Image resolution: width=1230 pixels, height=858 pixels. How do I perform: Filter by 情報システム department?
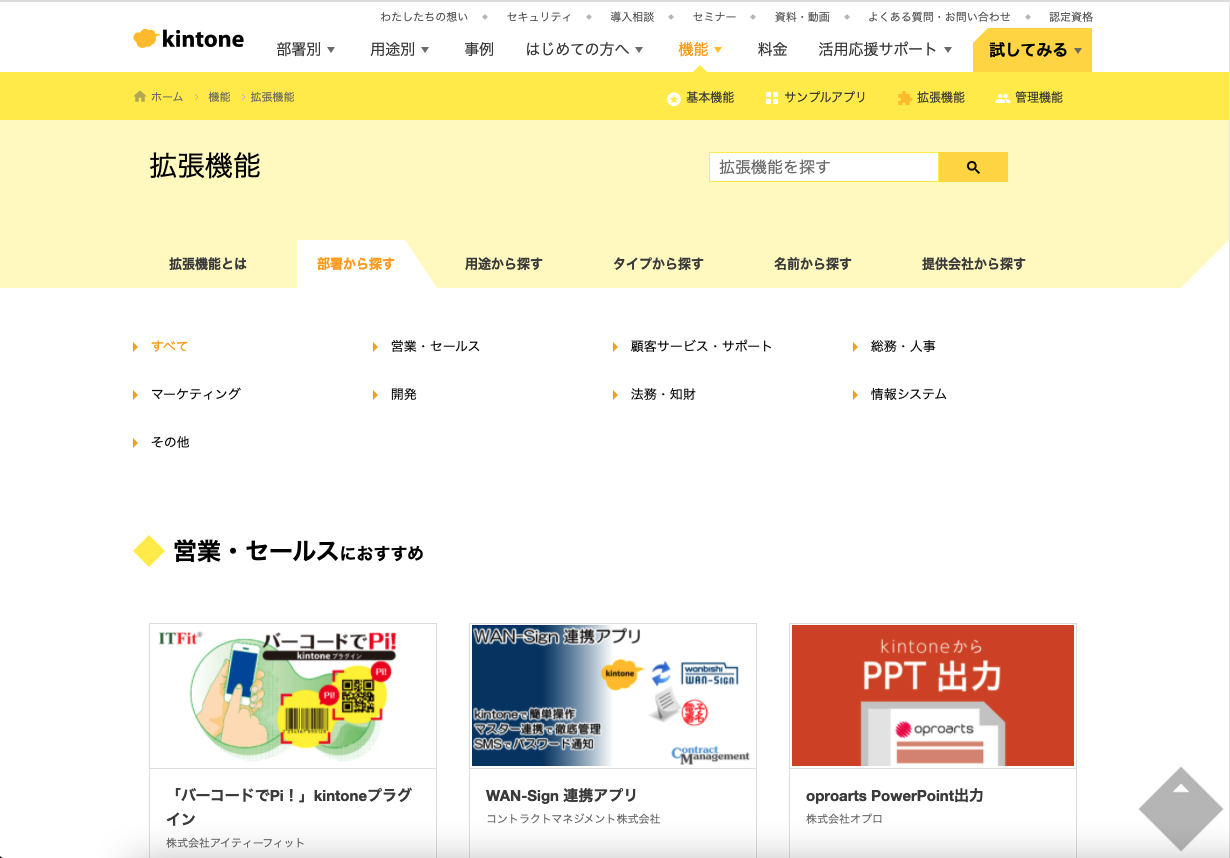908,394
